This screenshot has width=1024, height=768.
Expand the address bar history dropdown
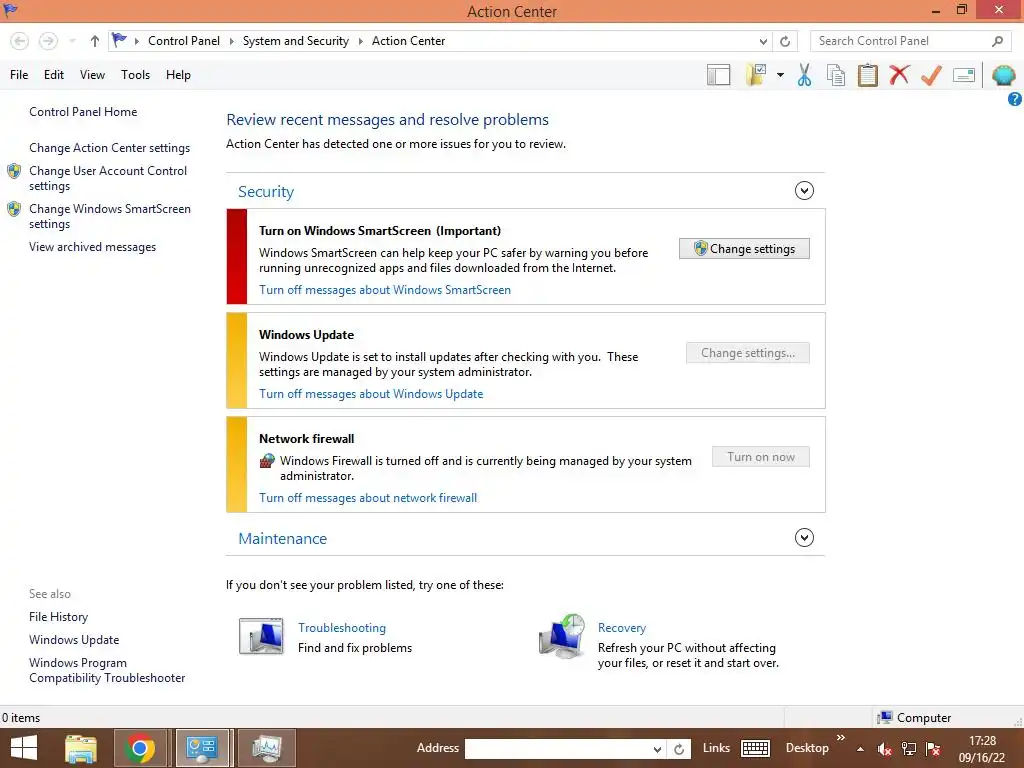763,41
